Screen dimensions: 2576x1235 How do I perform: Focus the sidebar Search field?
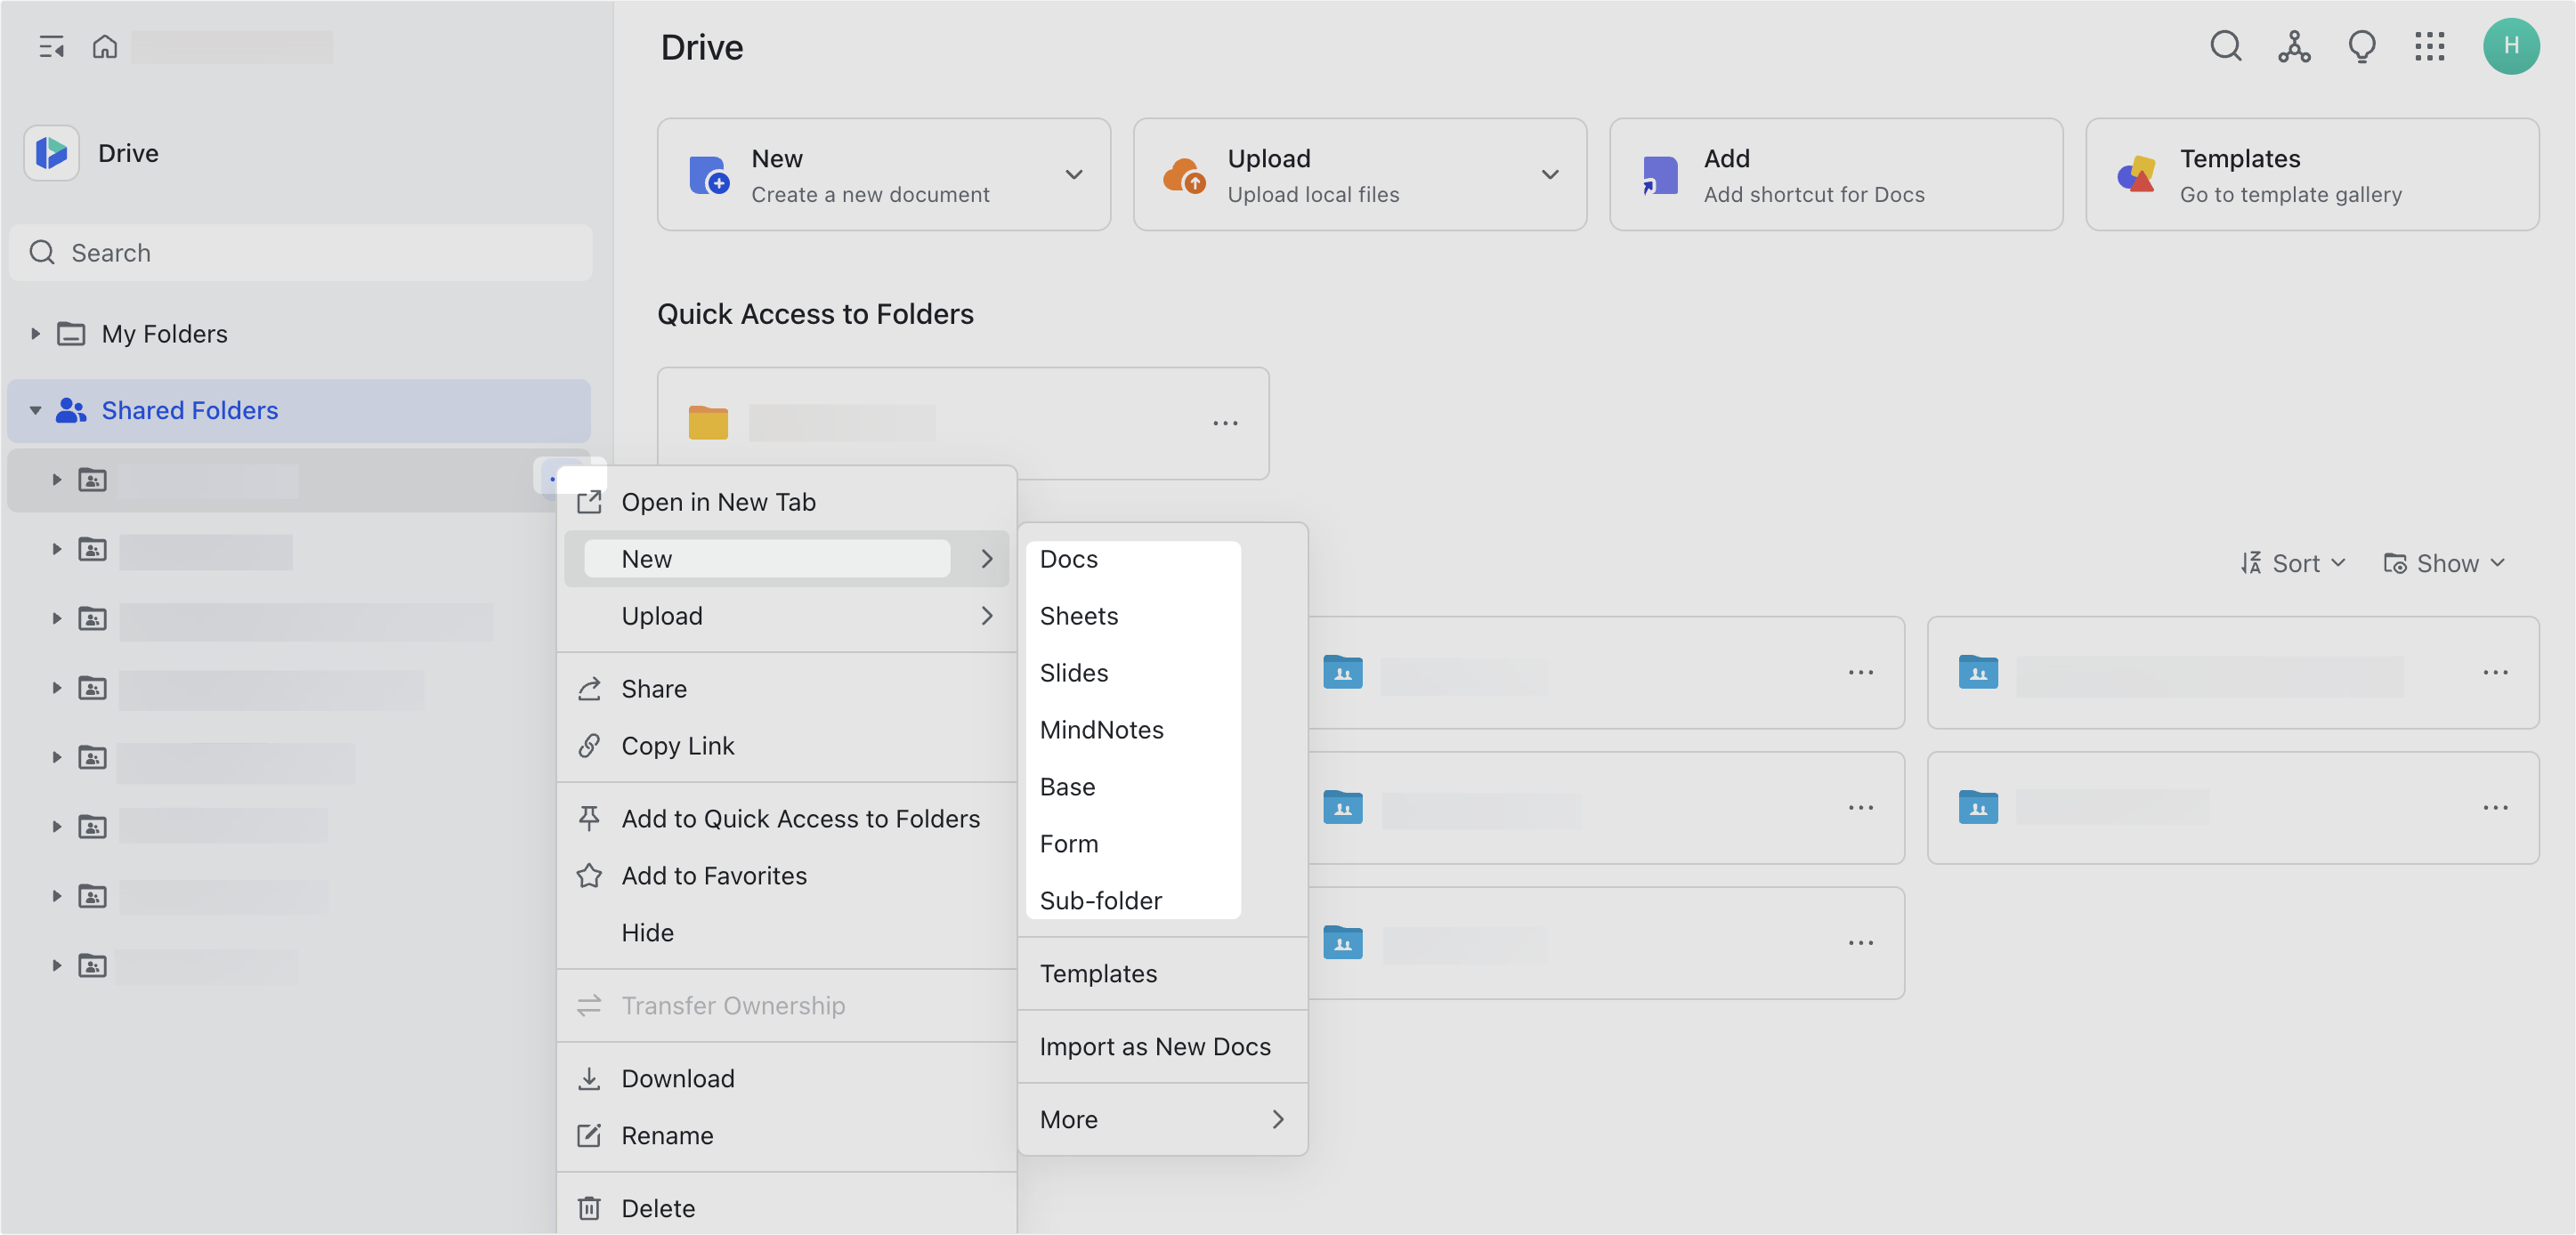coord(301,253)
